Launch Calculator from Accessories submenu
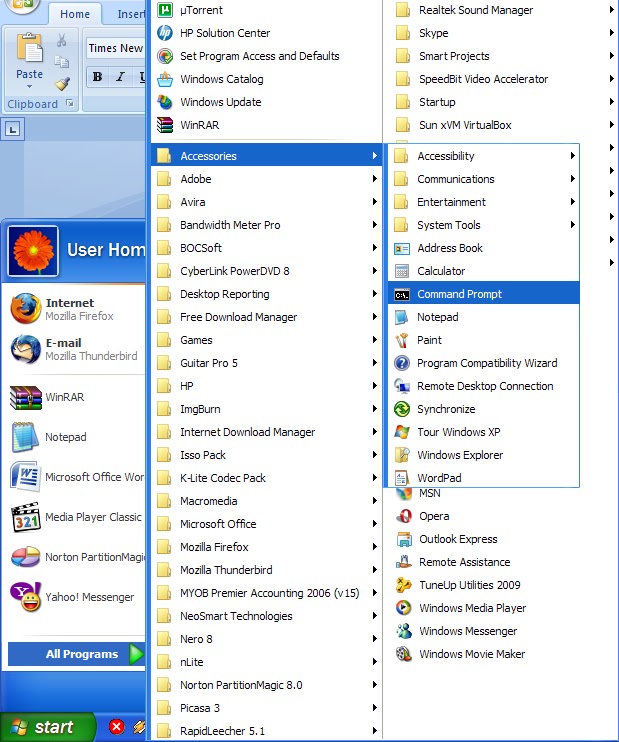This screenshot has height=742, width=619. pos(483,271)
